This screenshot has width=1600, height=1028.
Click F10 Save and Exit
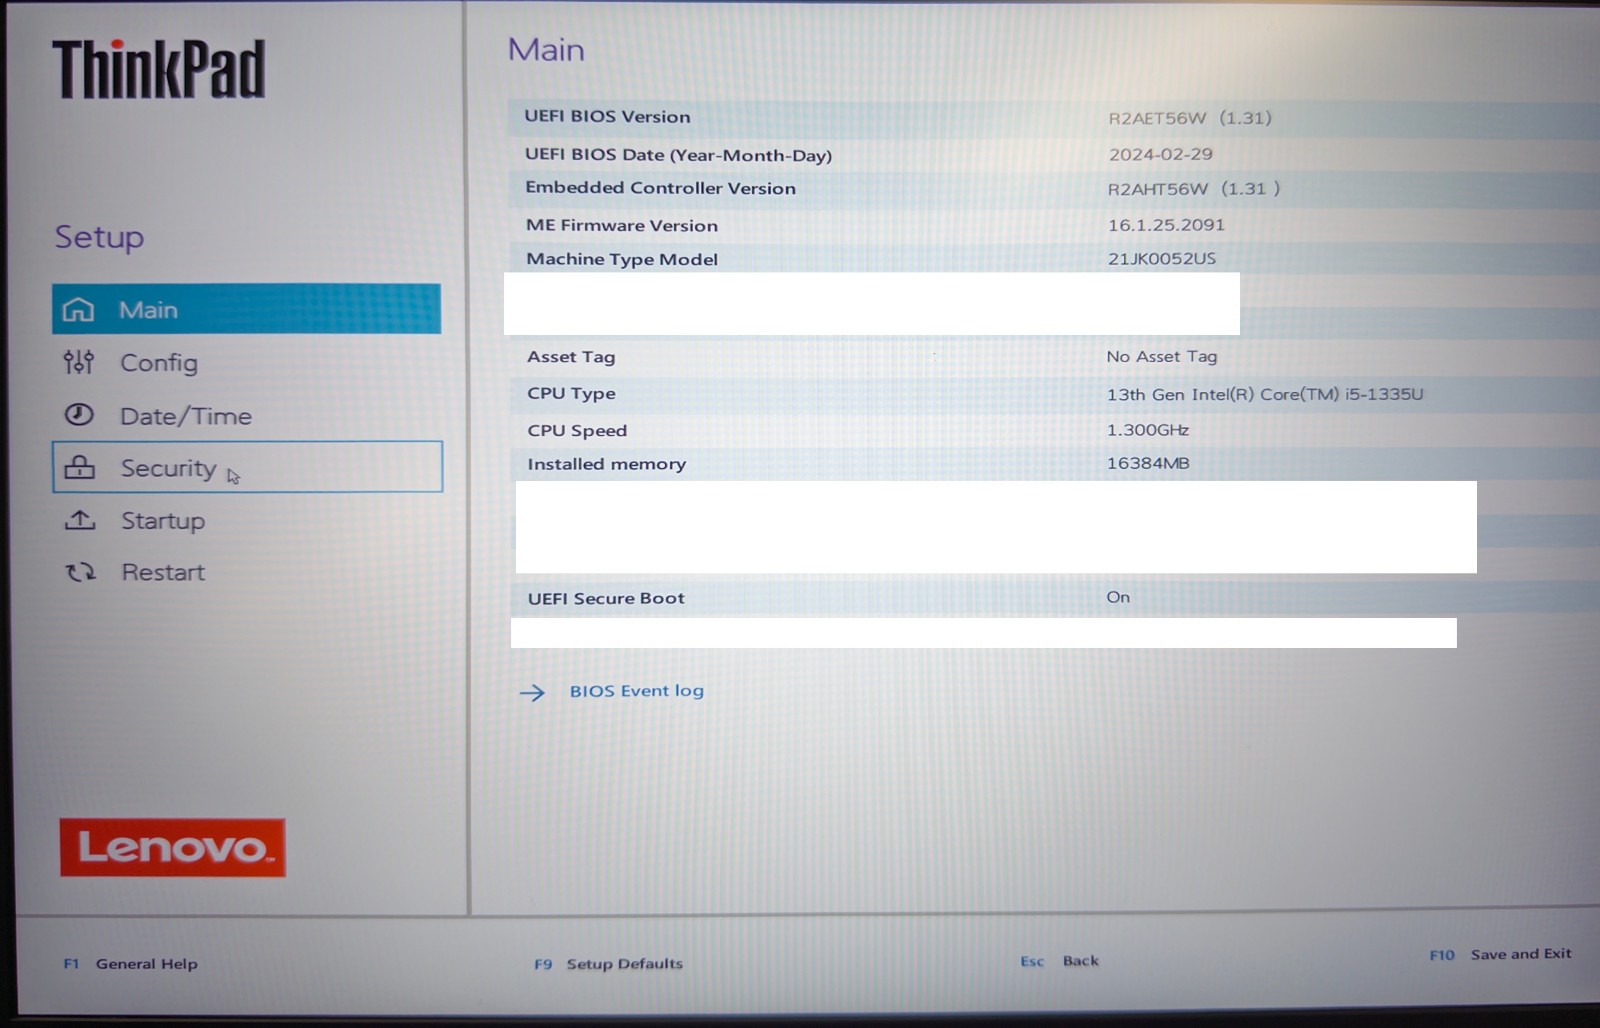[1500, 954]
